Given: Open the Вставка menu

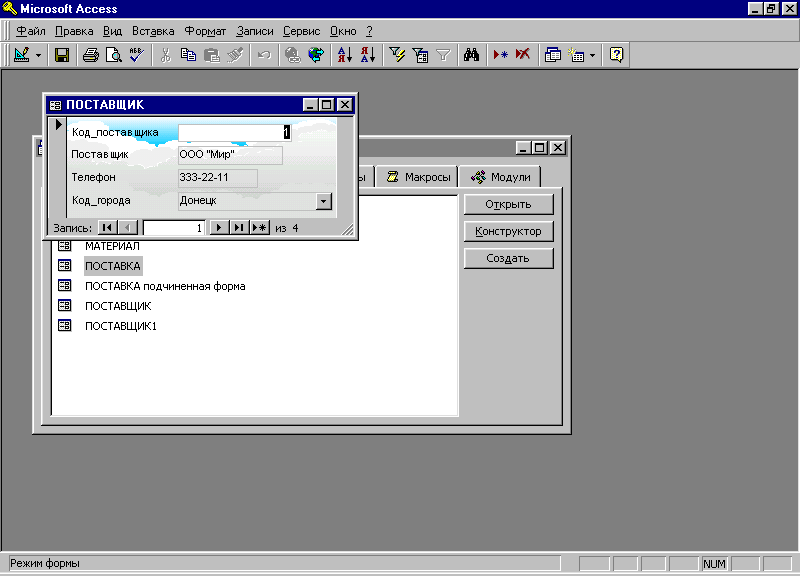Looking at the screenshot, I should 153,31.
